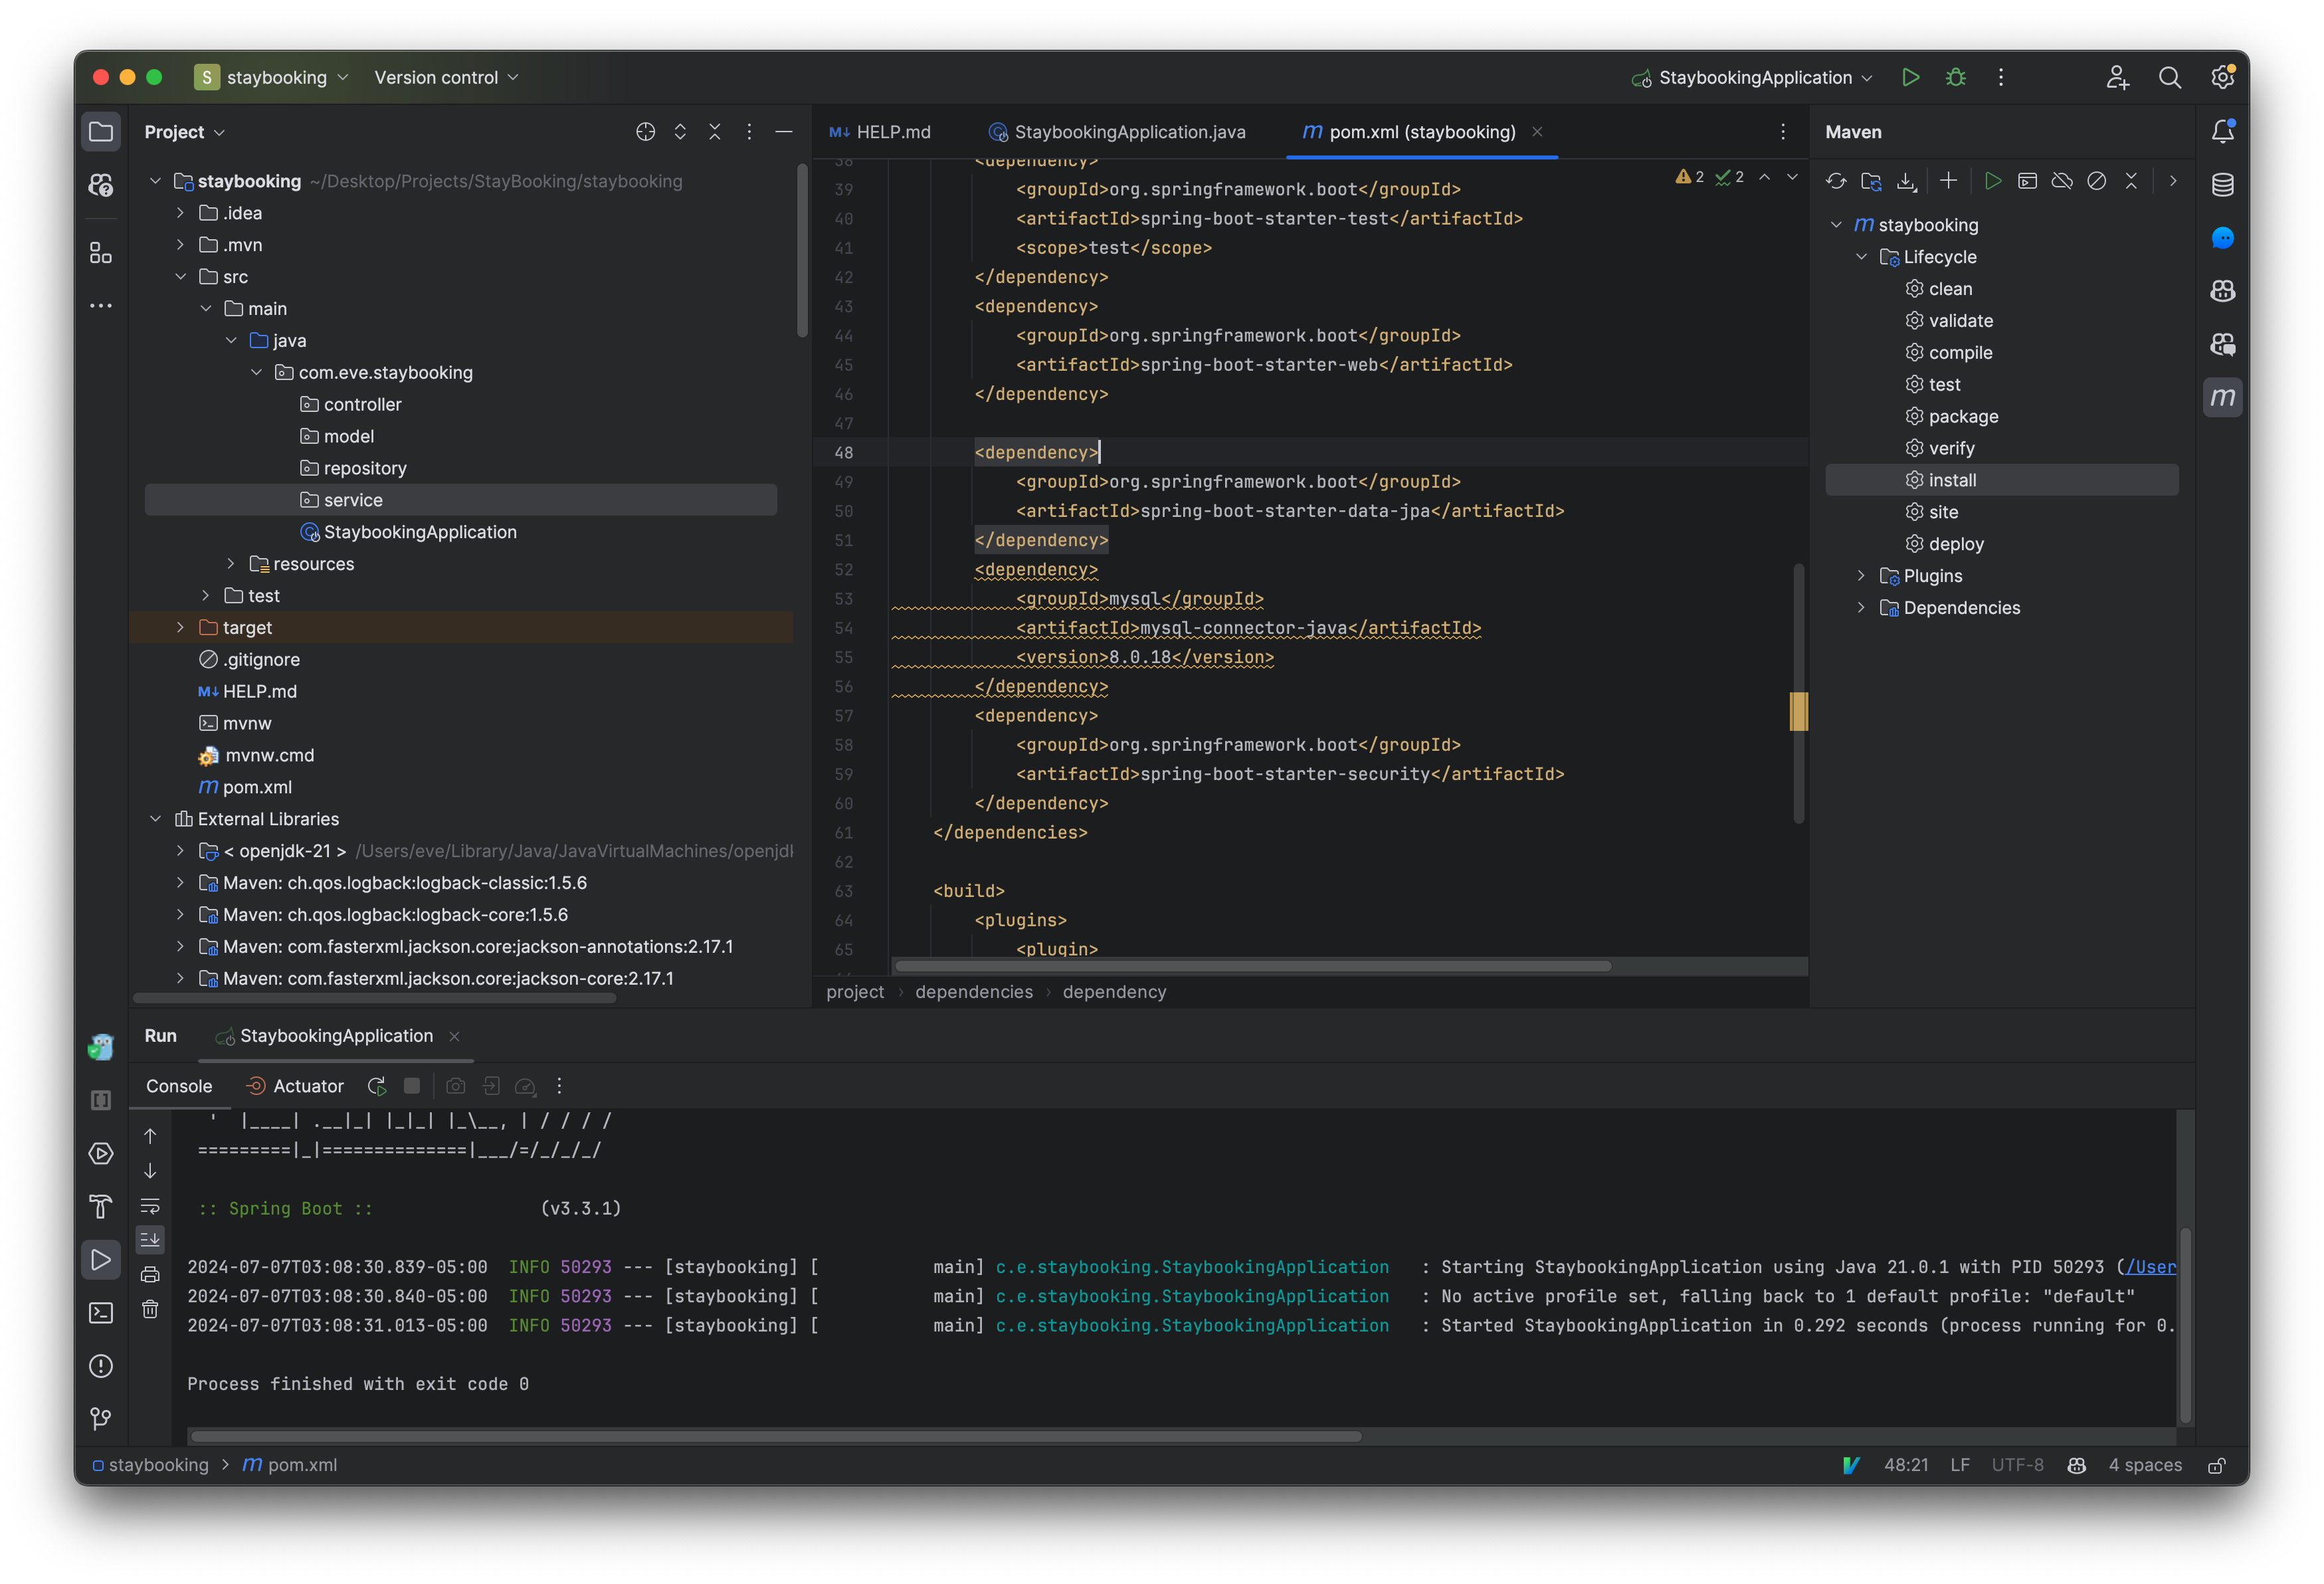Open Git tool window icon

(x=101, y=1419)
